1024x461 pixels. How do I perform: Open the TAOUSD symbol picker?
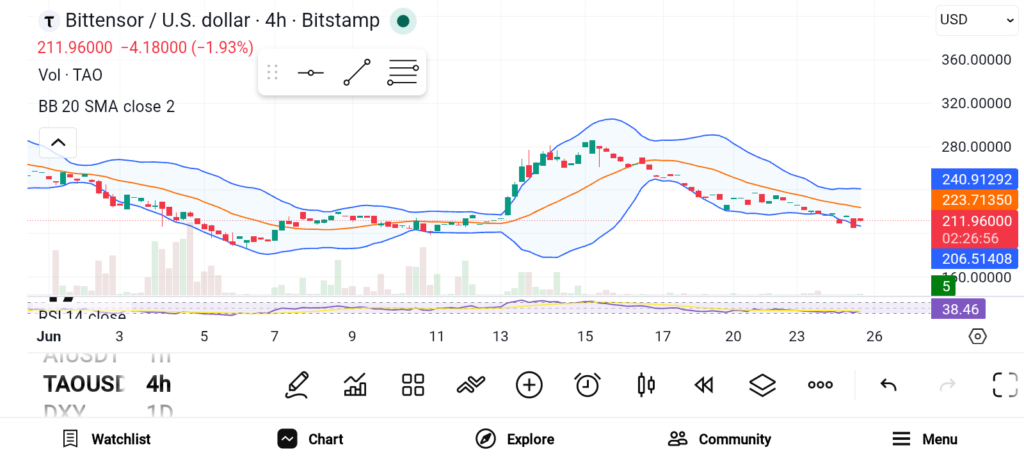pyautogui.click(x=84, y=384)
